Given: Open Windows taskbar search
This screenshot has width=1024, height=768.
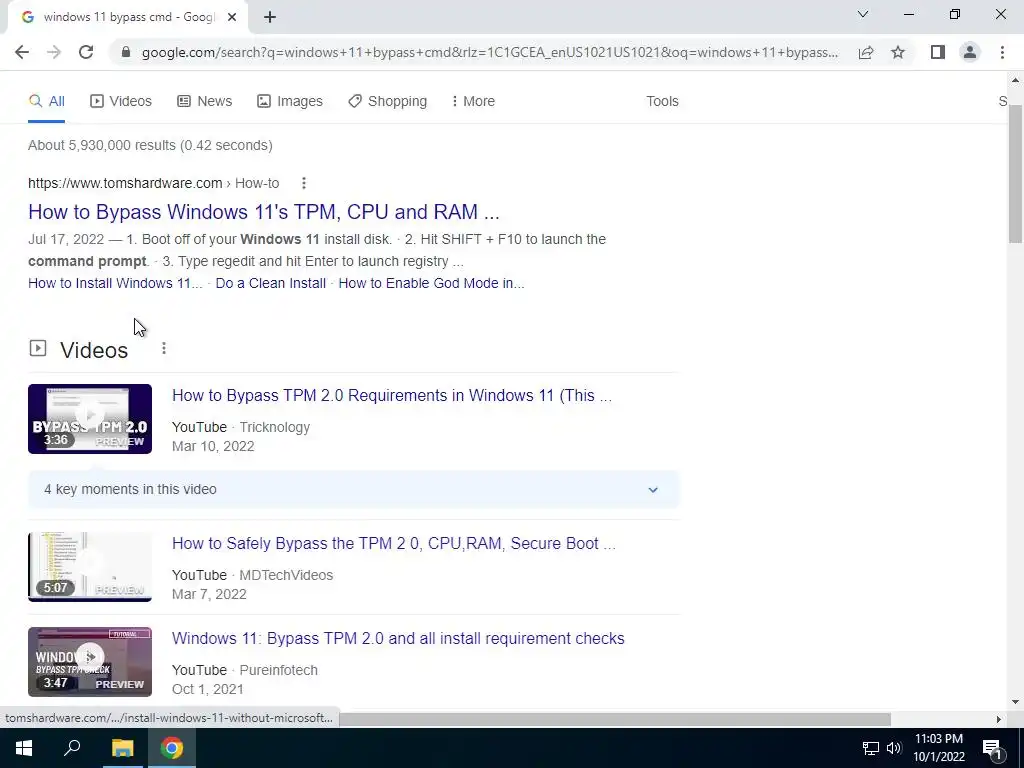Looking at the screenshot, I should 72,748.
